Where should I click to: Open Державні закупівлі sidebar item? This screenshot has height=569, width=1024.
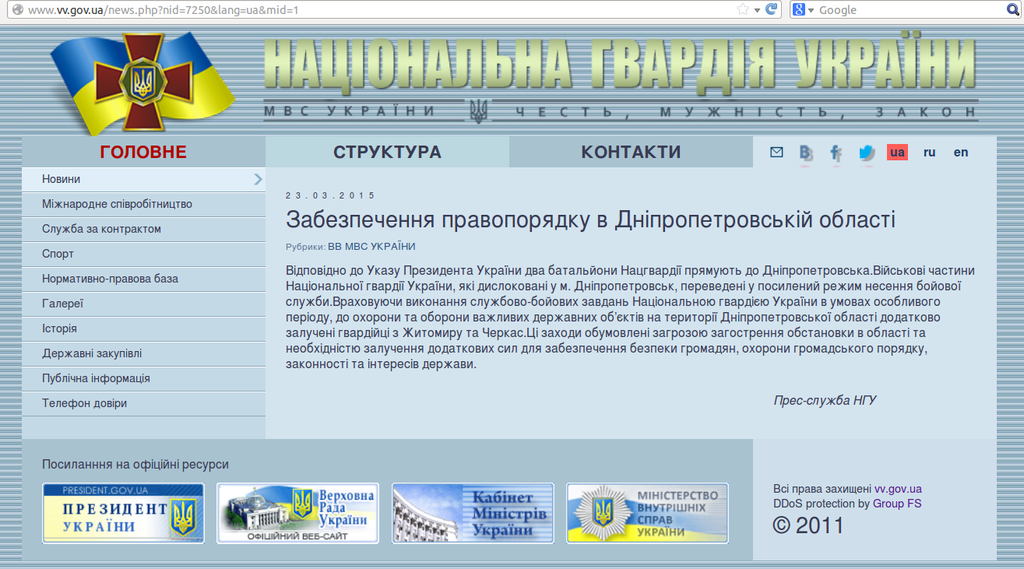click(144, 353)
